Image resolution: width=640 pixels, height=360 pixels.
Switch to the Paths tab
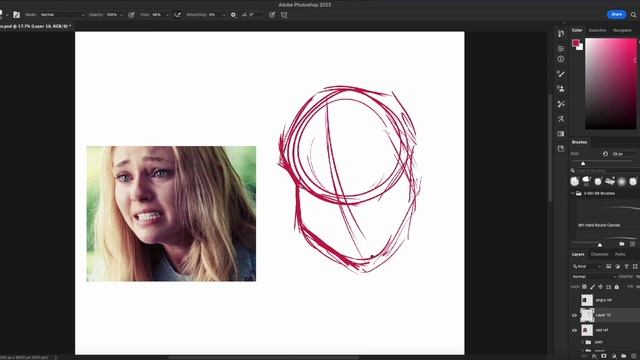pos(620,254)
